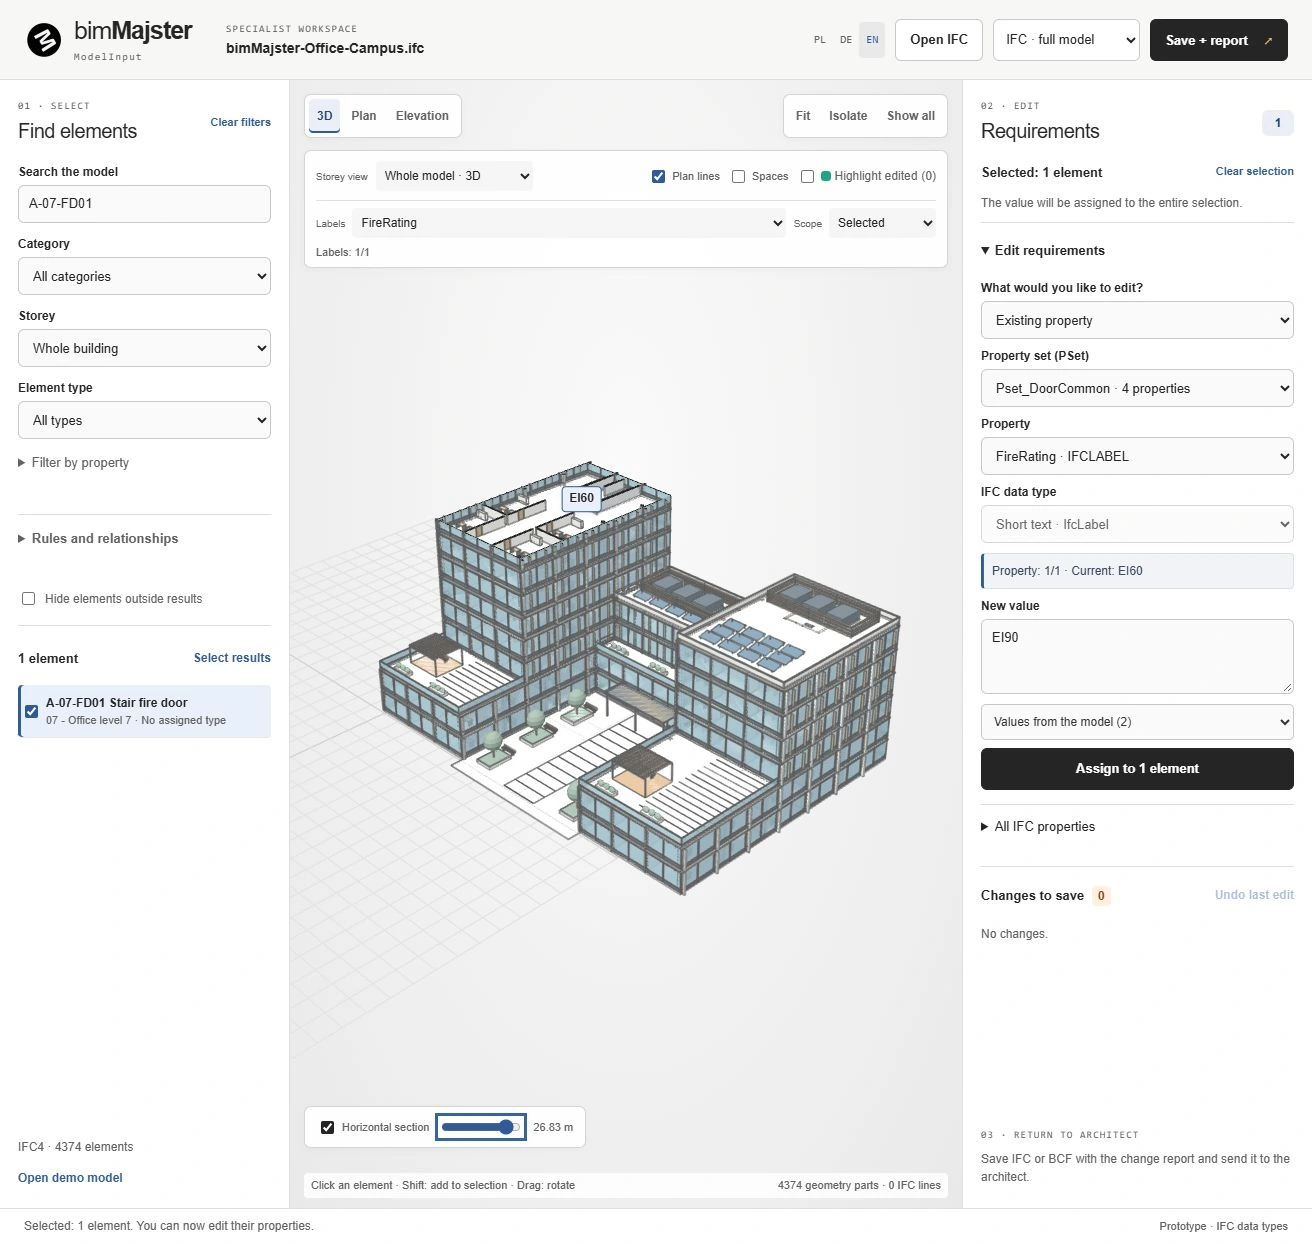Click the Changes to save counter badge

[1101, 896]
